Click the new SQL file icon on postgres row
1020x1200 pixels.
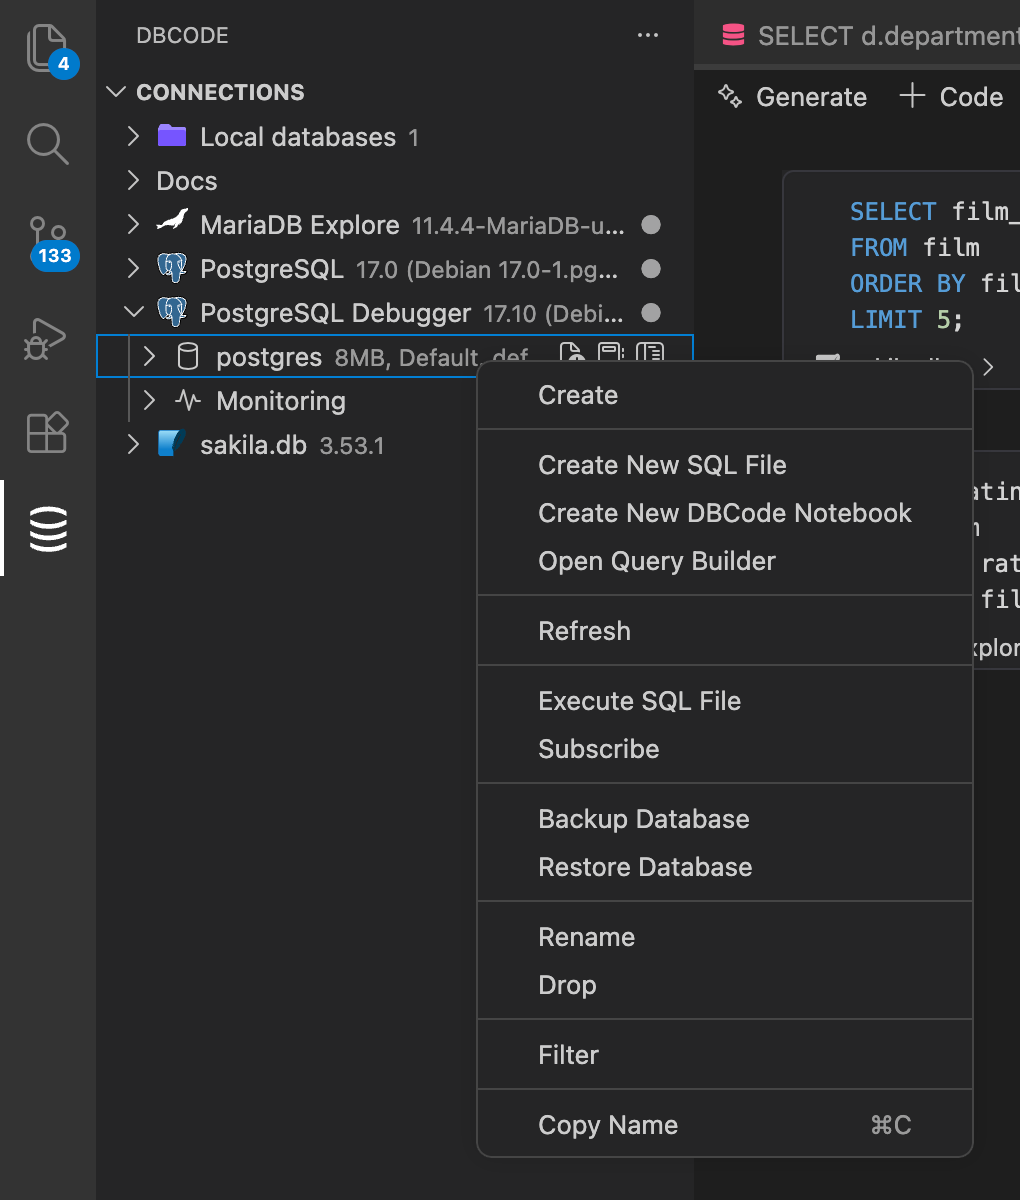coord(570,353)
